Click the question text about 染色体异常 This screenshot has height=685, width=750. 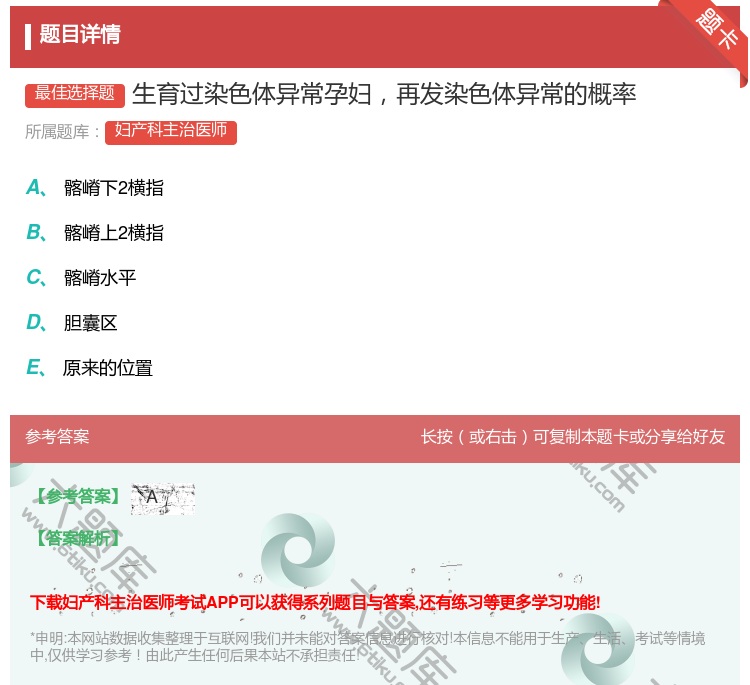pyautogui.click(x=384, y=94)
